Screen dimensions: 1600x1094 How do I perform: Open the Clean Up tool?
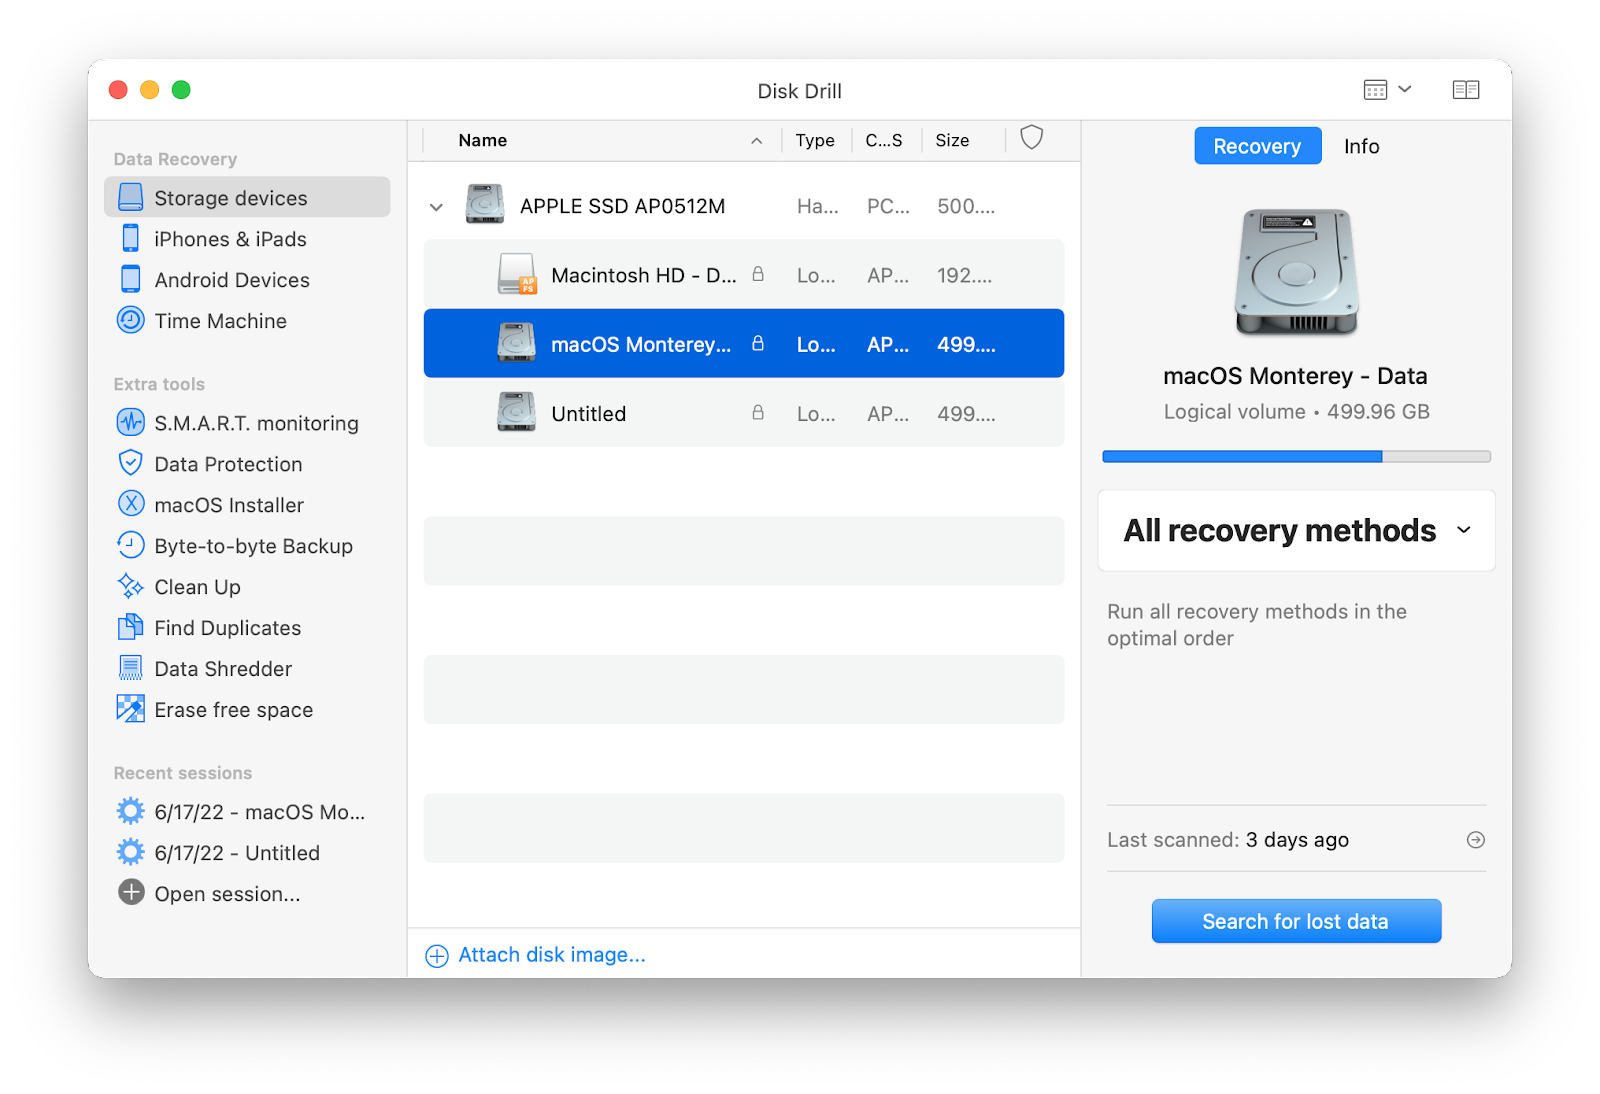coord(197,587)
